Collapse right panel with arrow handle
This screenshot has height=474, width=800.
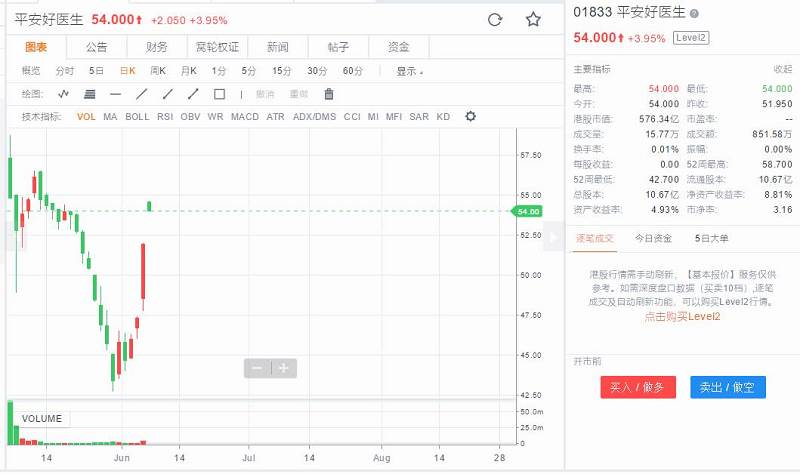[553, 237]
